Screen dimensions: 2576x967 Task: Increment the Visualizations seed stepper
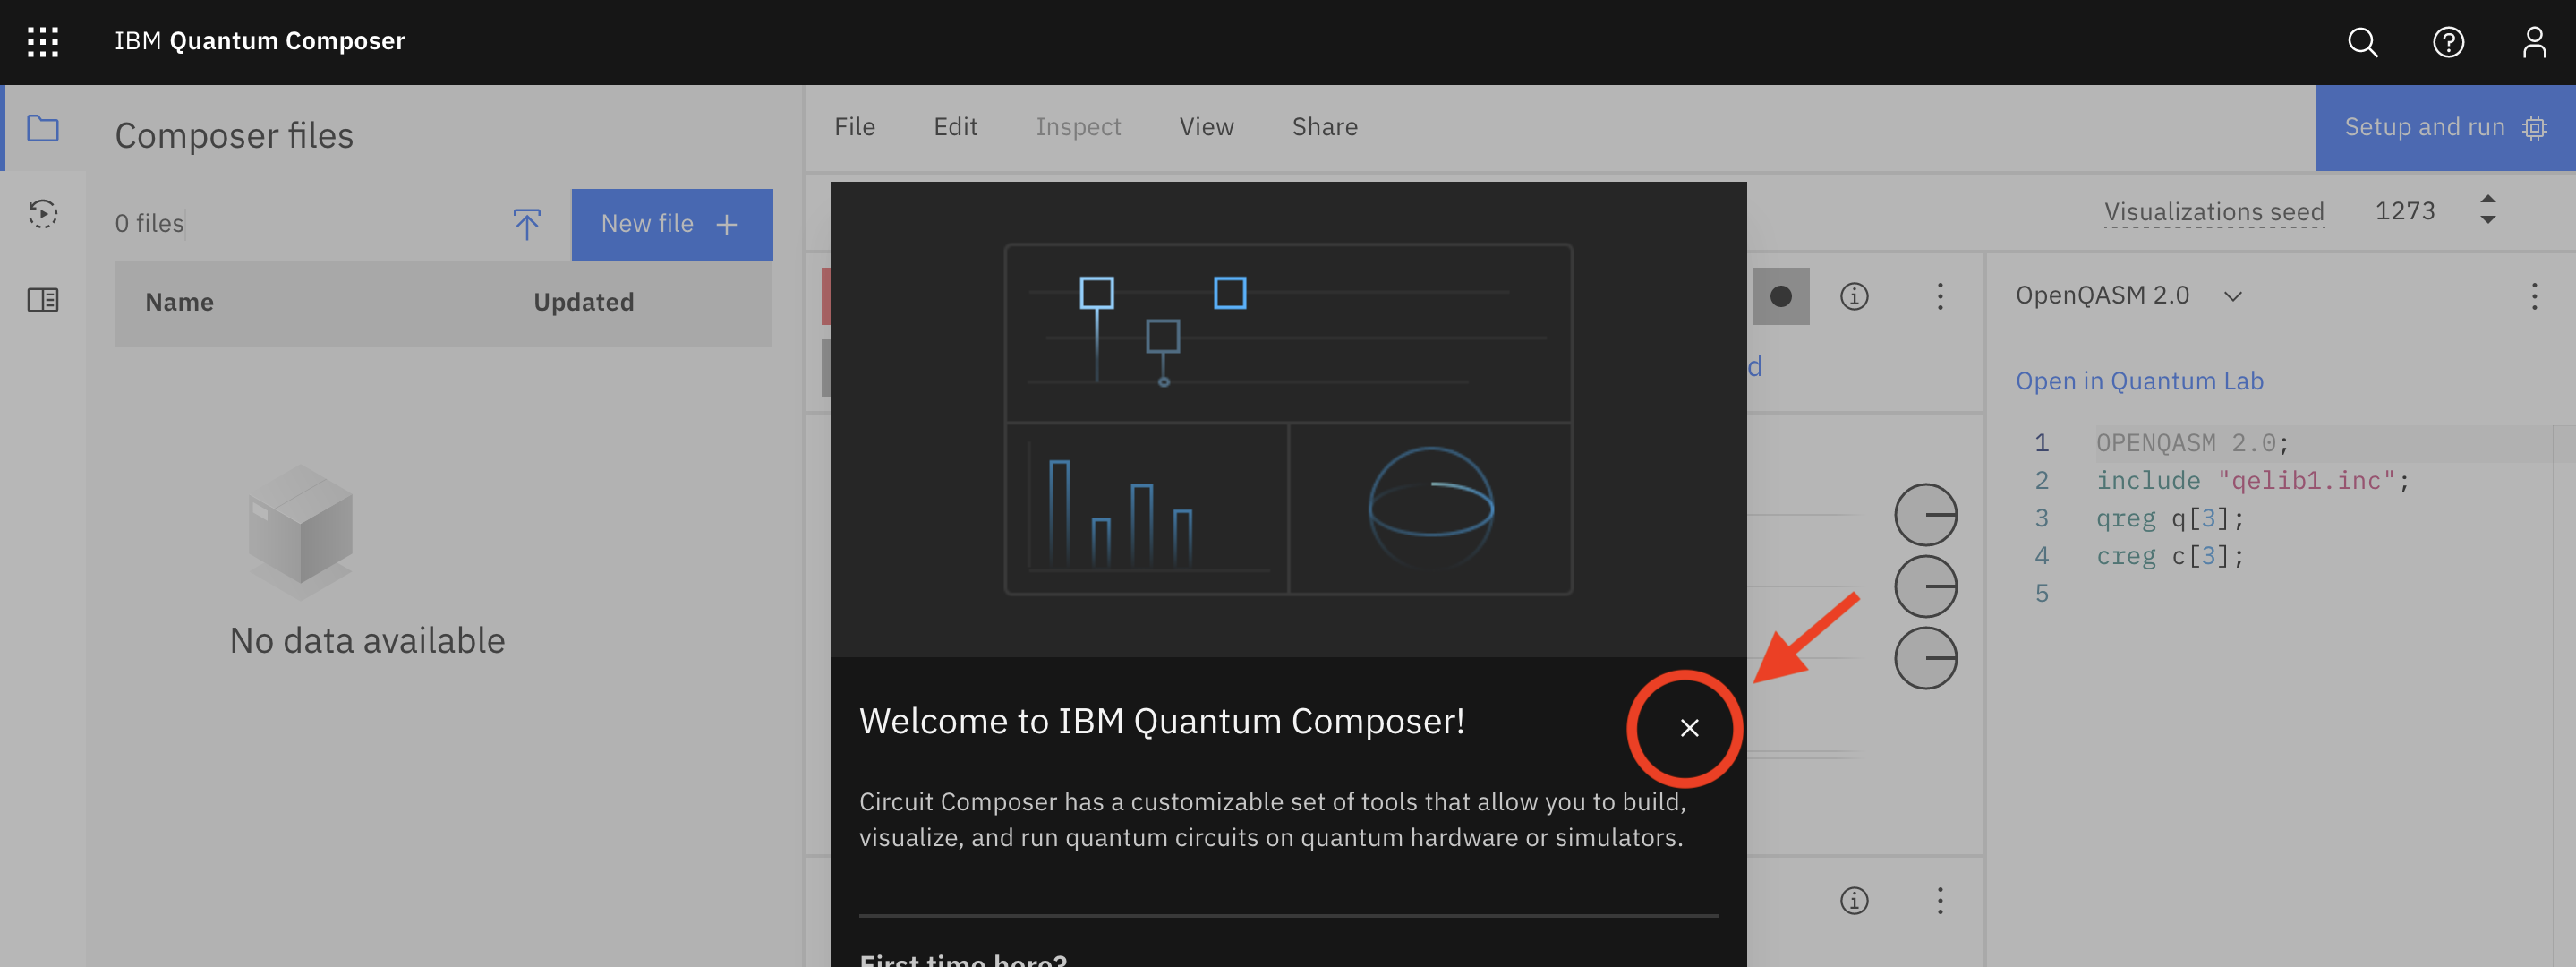coord(2488,200)
